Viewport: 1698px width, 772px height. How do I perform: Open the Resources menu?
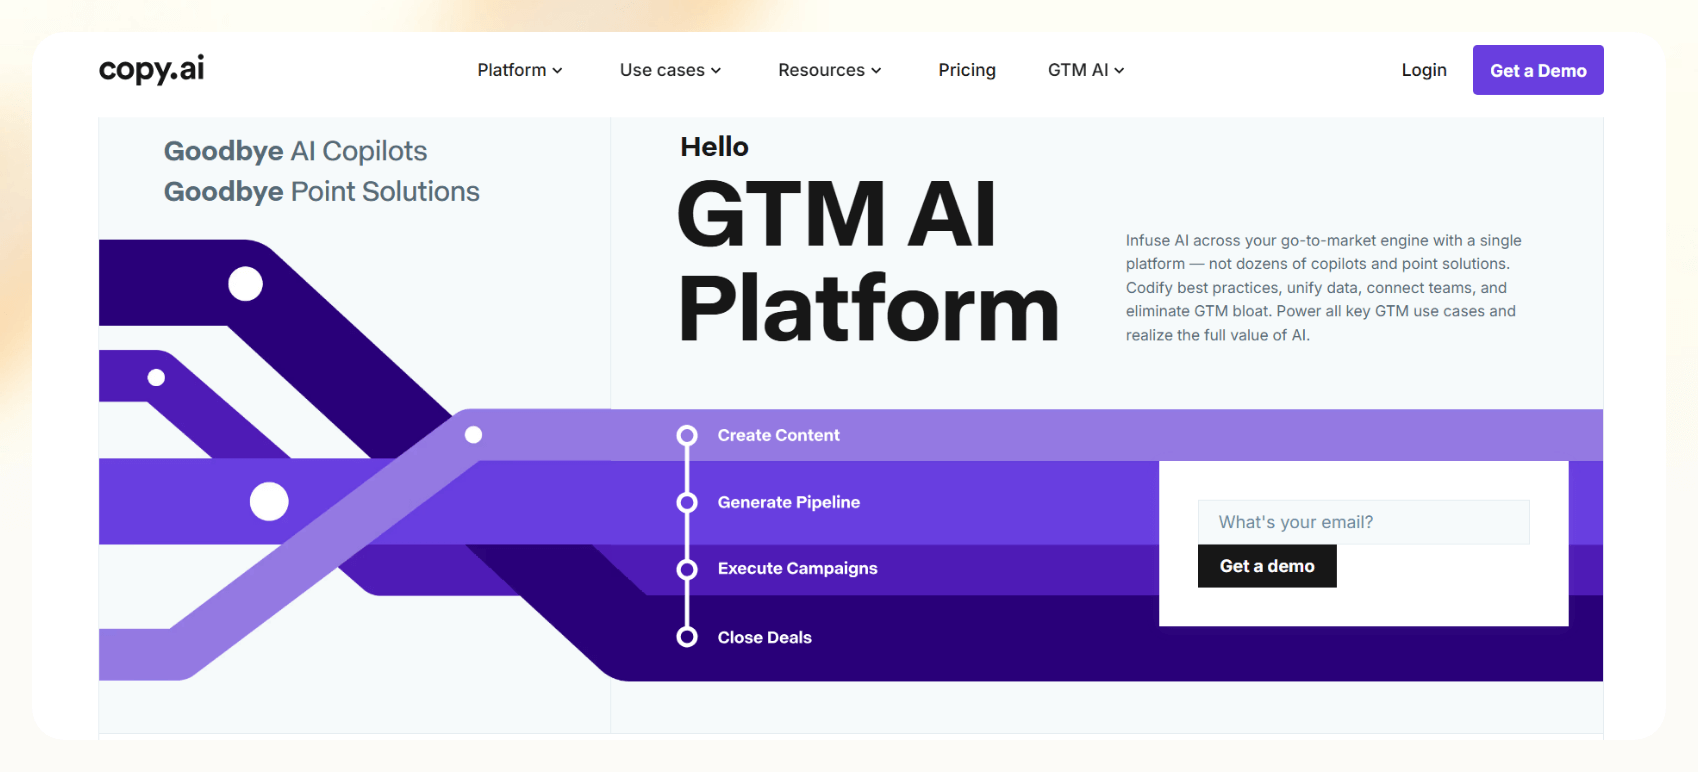(830, 70)
